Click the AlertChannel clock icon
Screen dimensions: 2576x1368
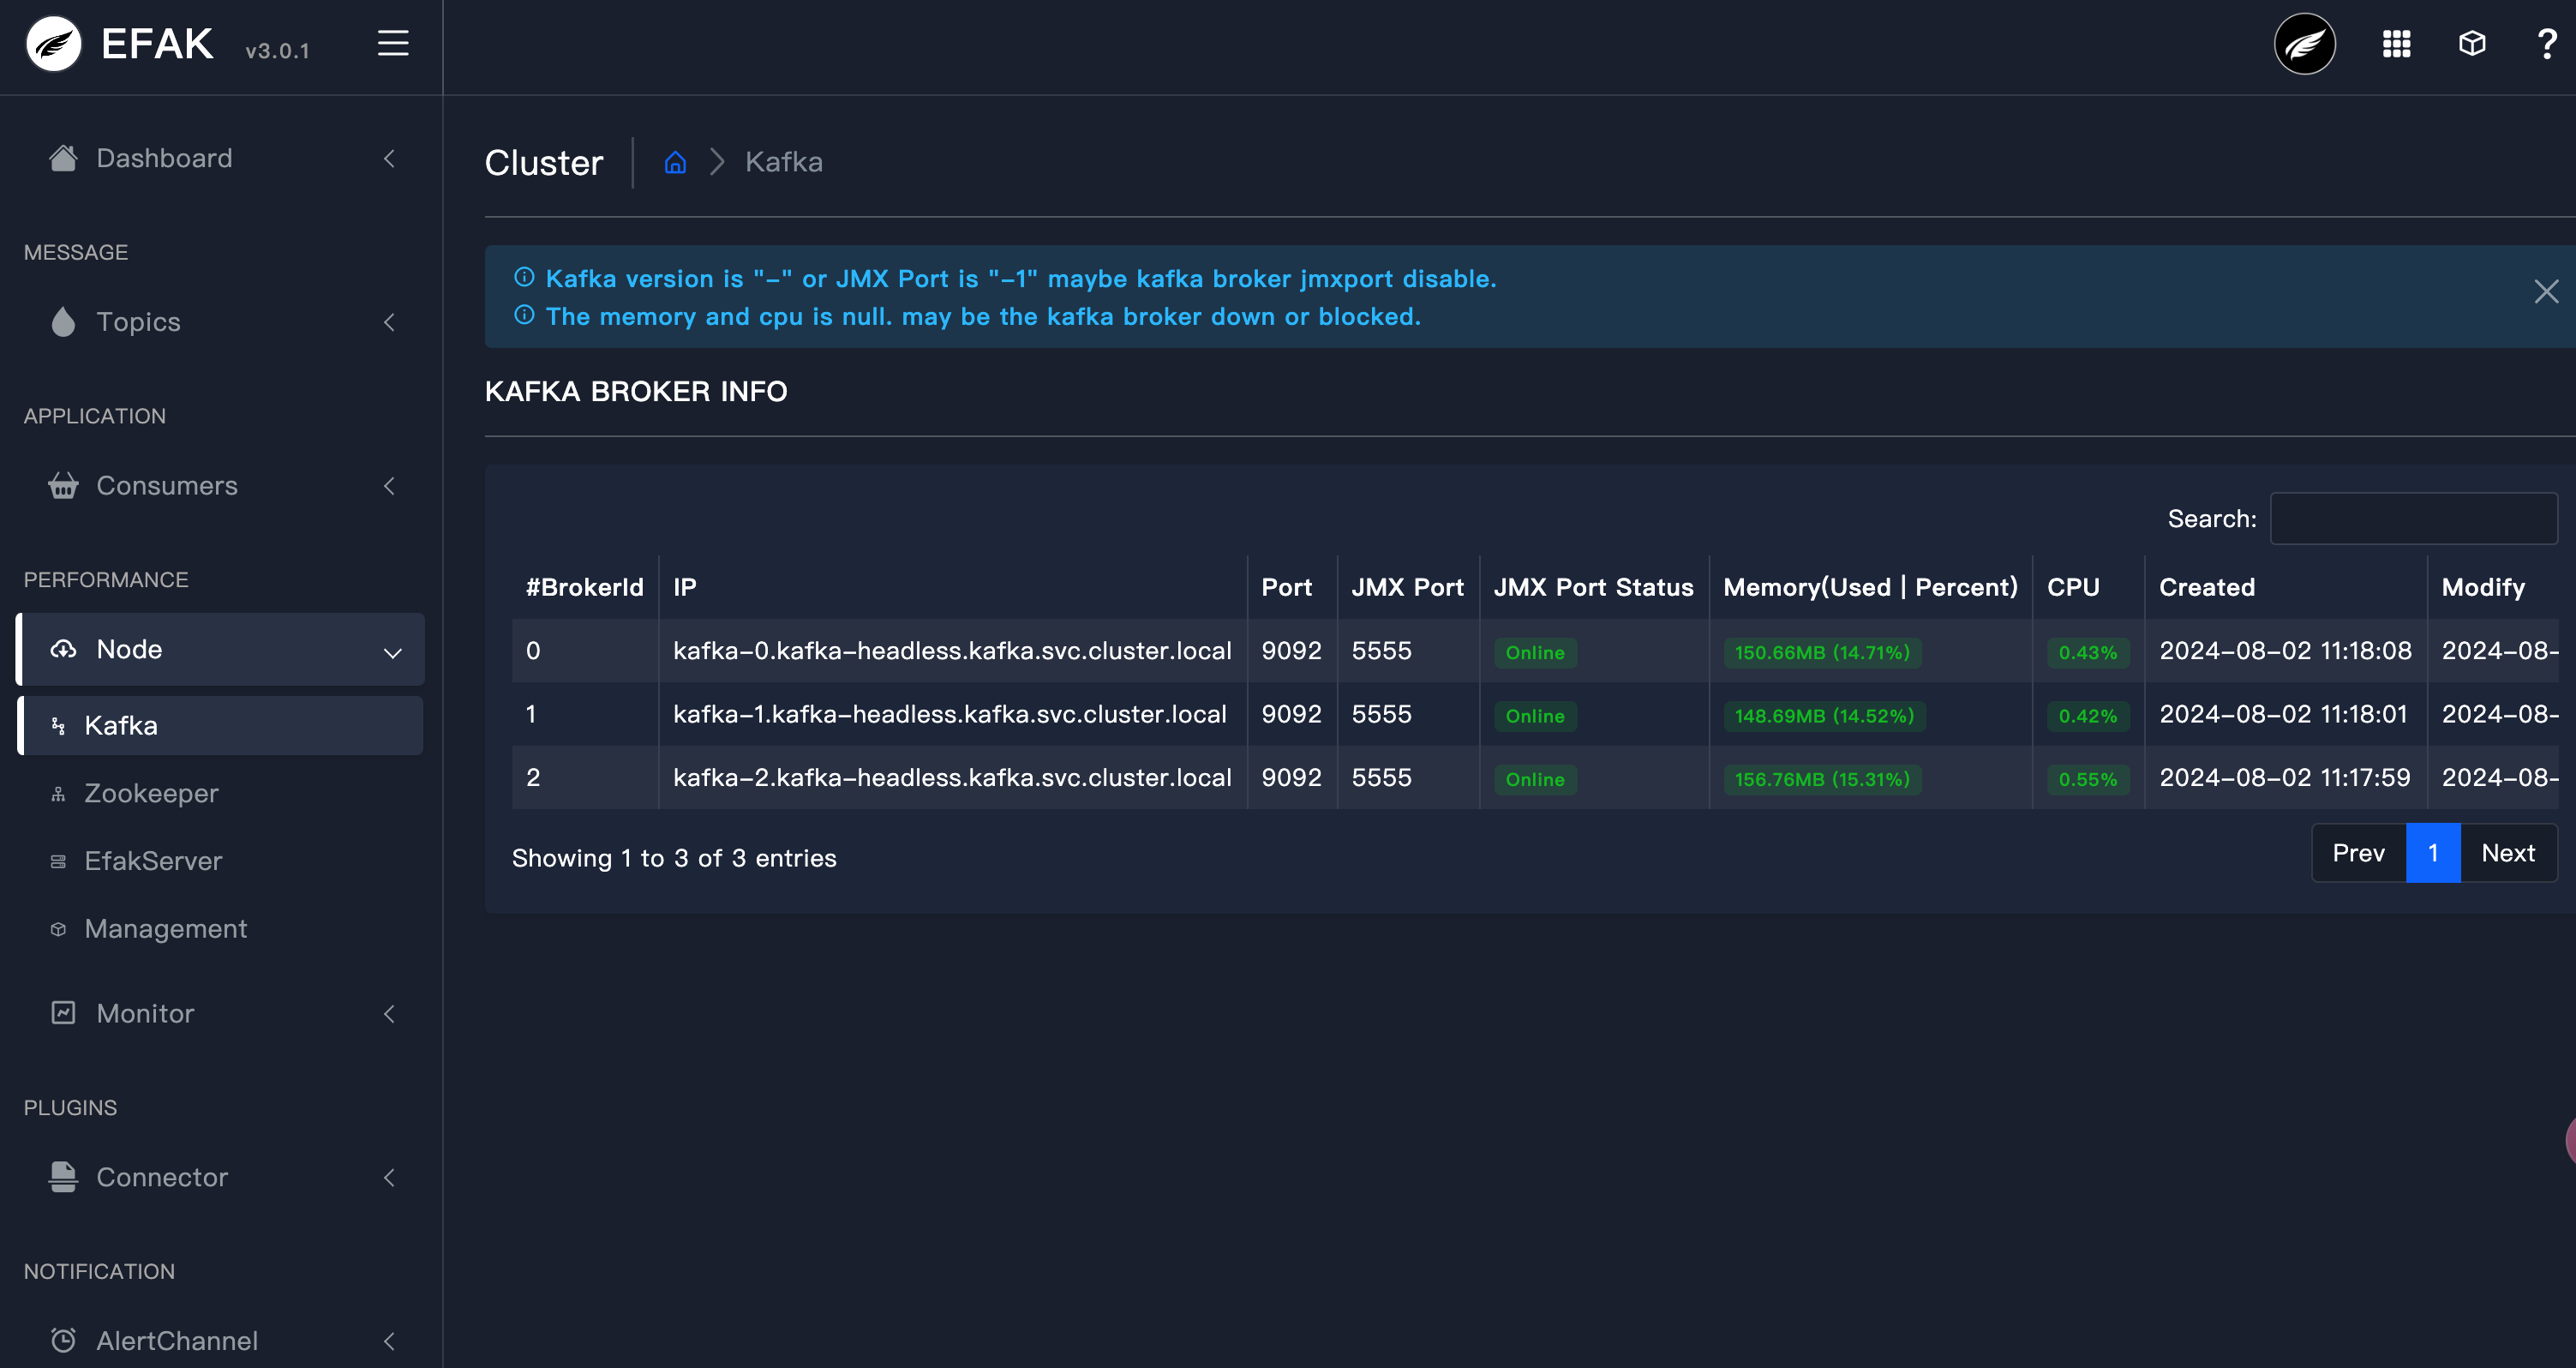point(63,1340)
